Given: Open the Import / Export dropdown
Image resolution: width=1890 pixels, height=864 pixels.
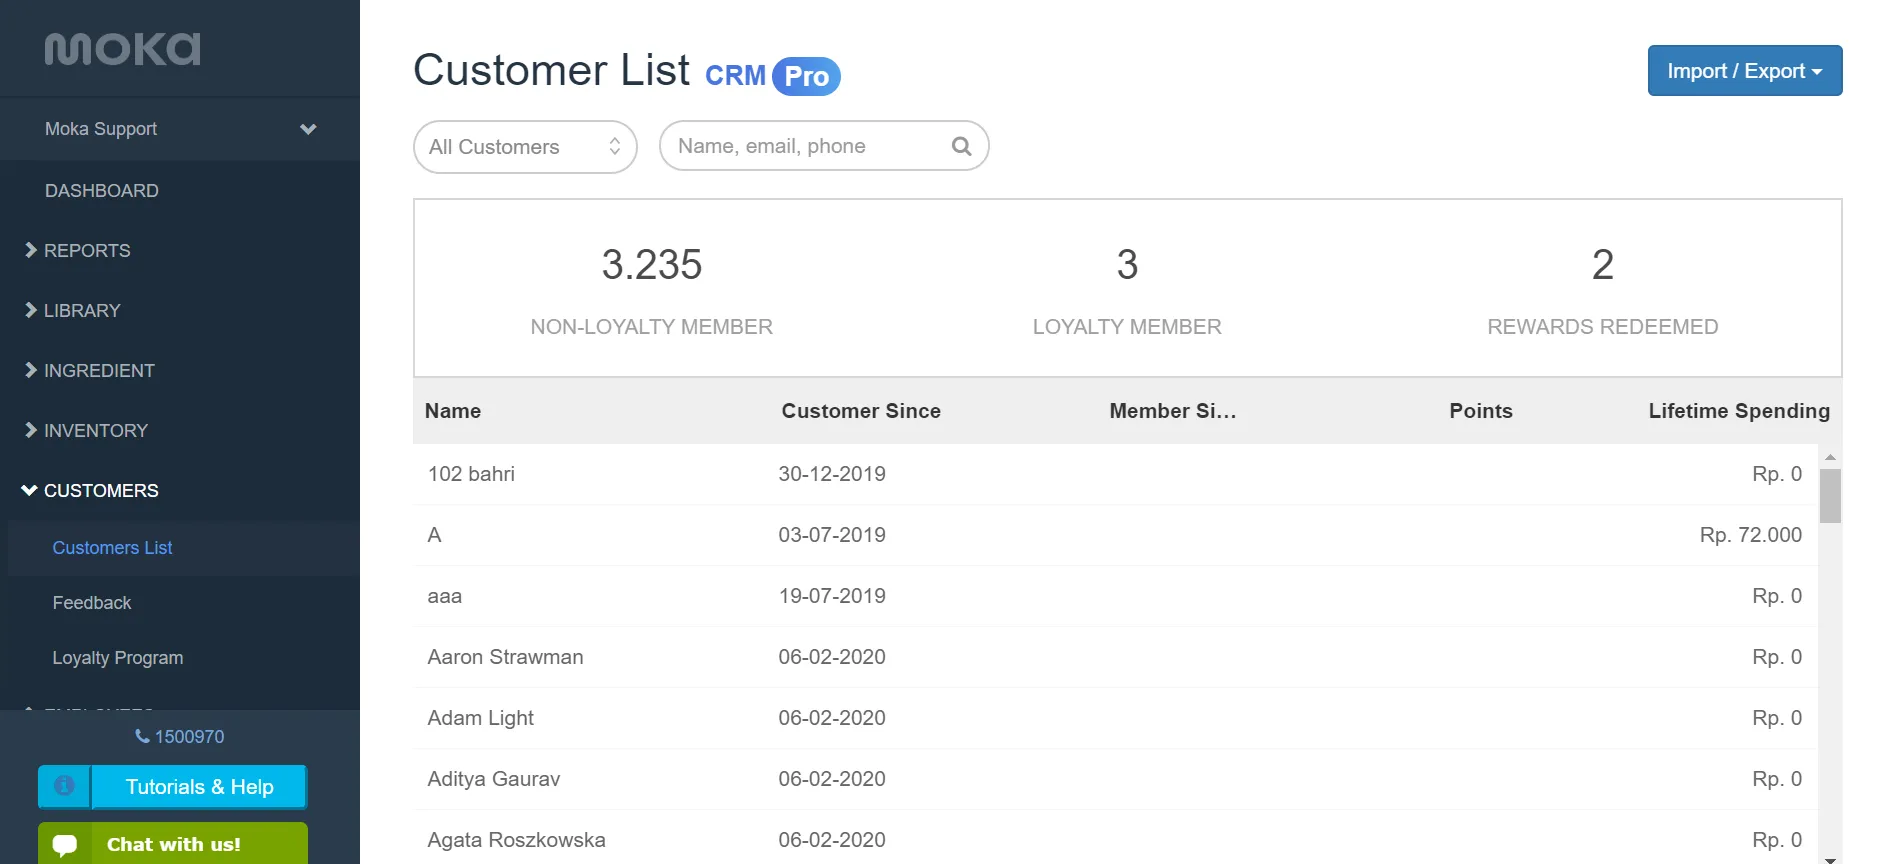Looking at the screenshot, I should (1745, 71).
